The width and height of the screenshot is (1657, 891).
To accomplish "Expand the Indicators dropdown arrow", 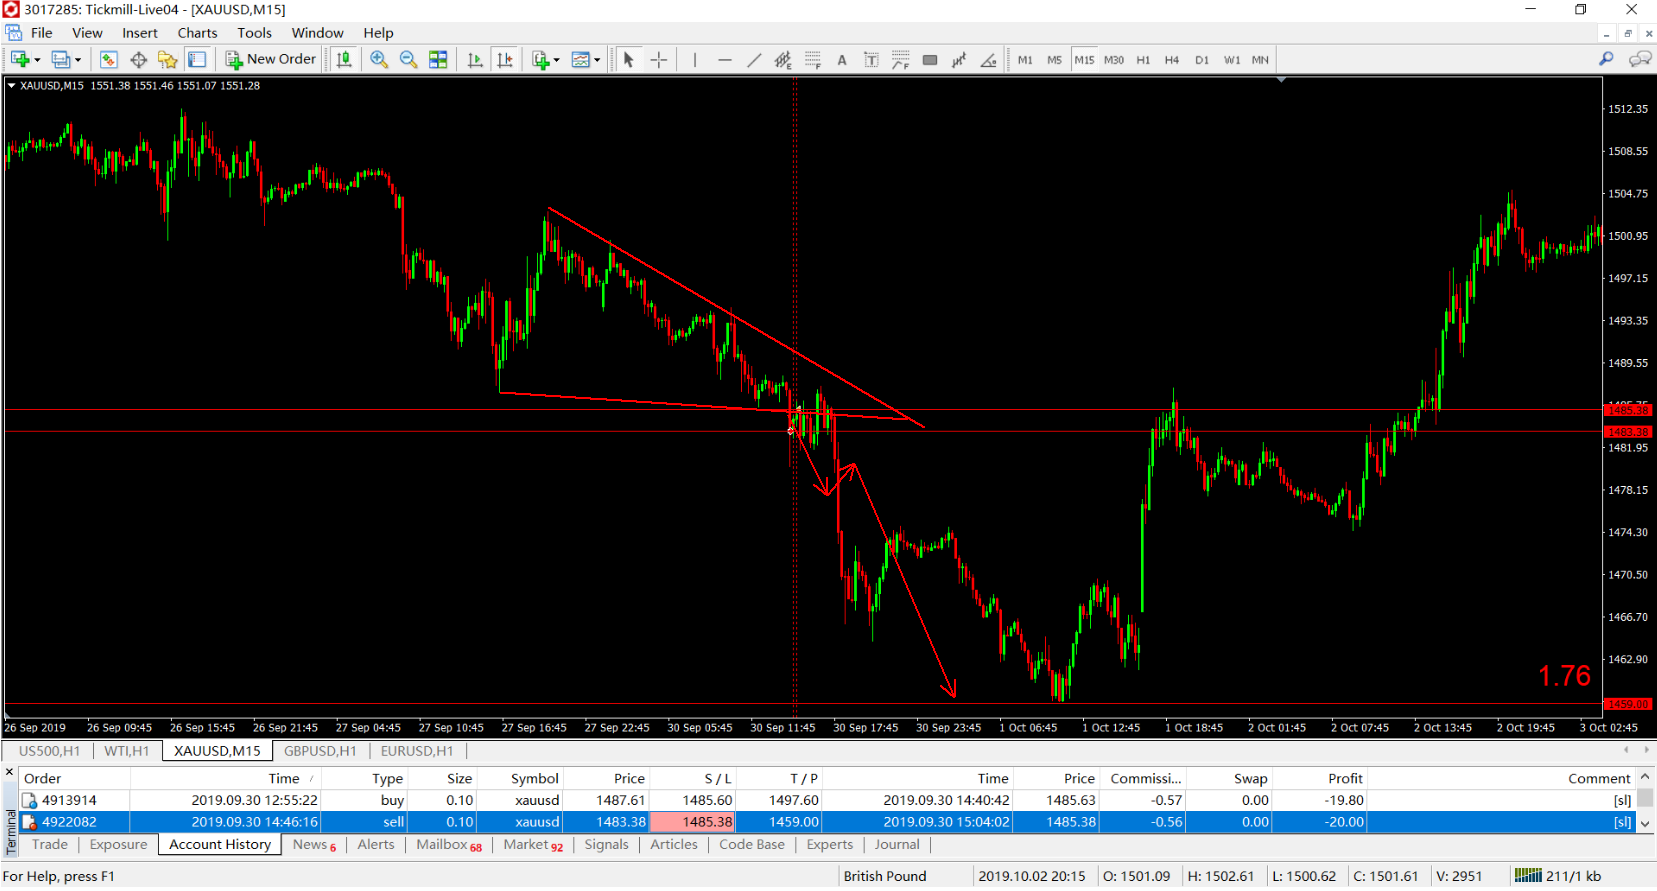I will point(557,60).
